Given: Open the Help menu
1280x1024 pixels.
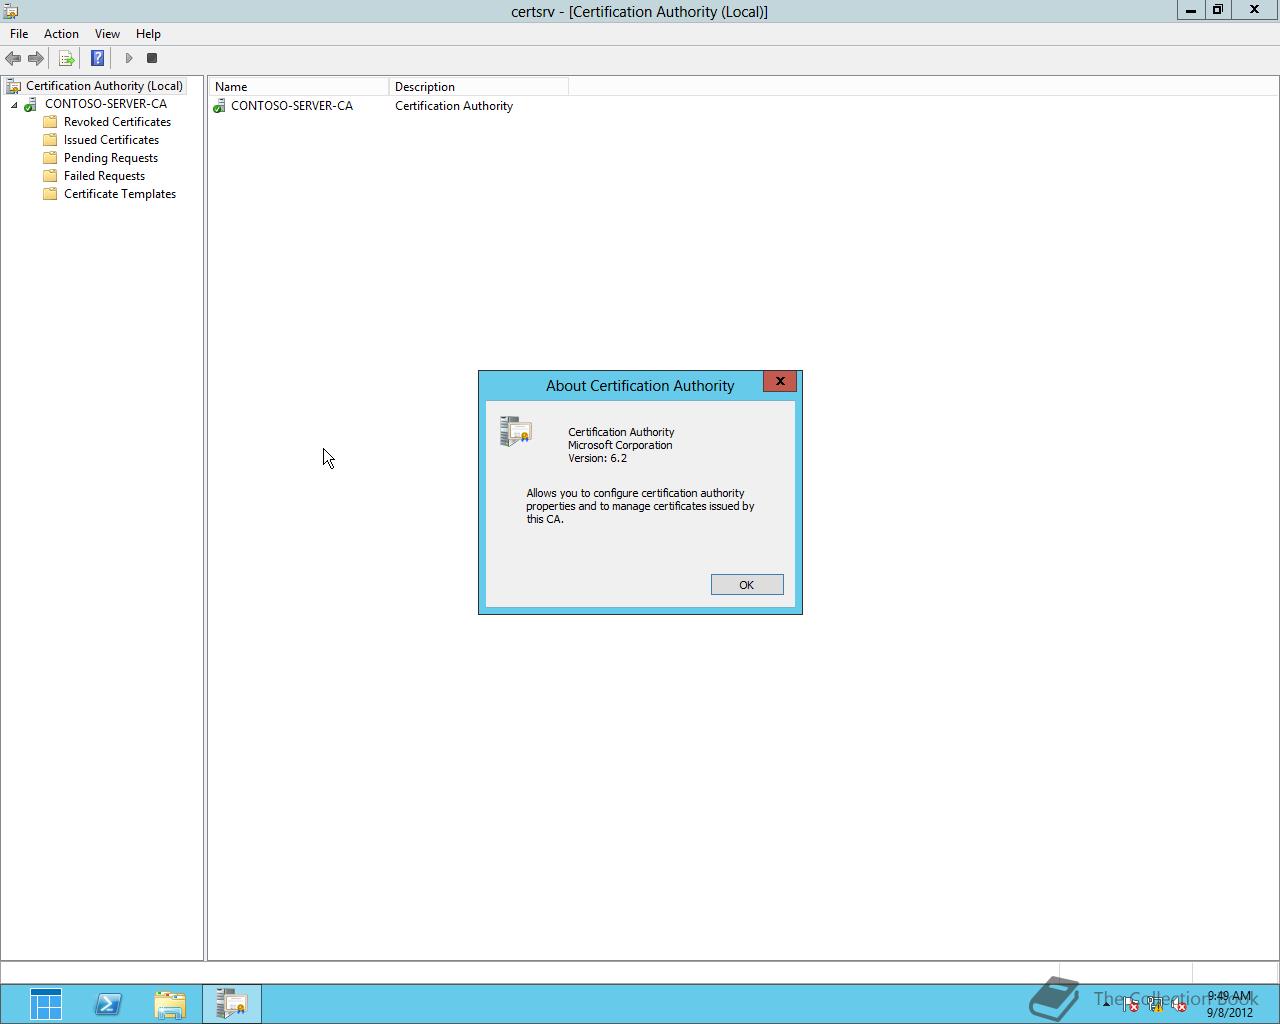Looking at the screenshot, I should click(x=148, y=34).
